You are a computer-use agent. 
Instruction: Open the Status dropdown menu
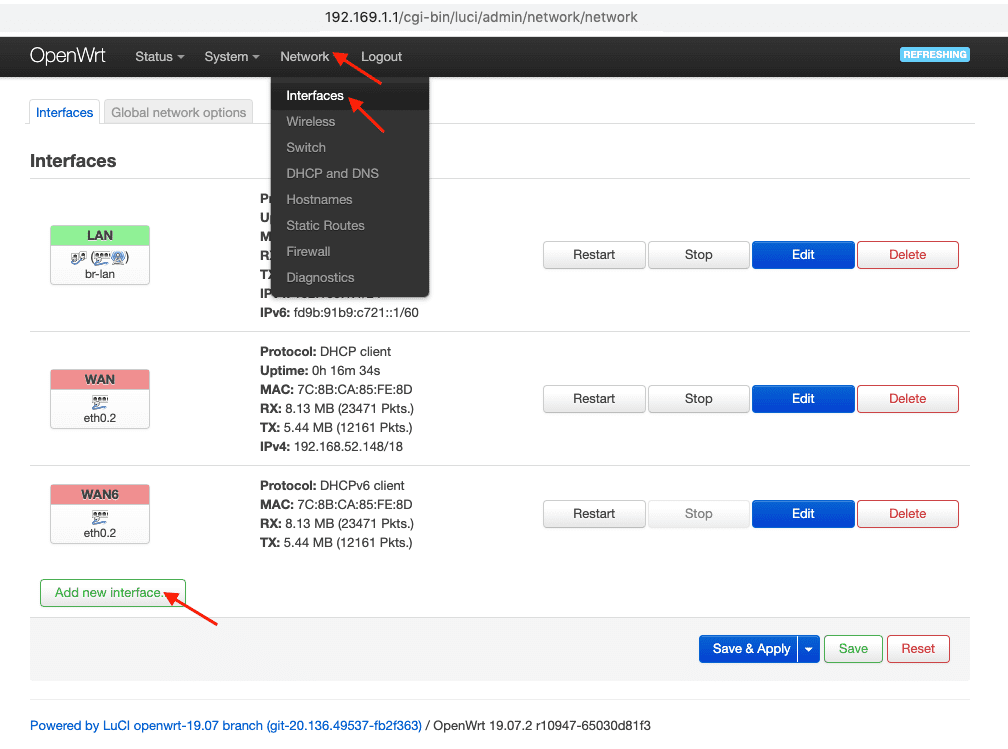159,57
